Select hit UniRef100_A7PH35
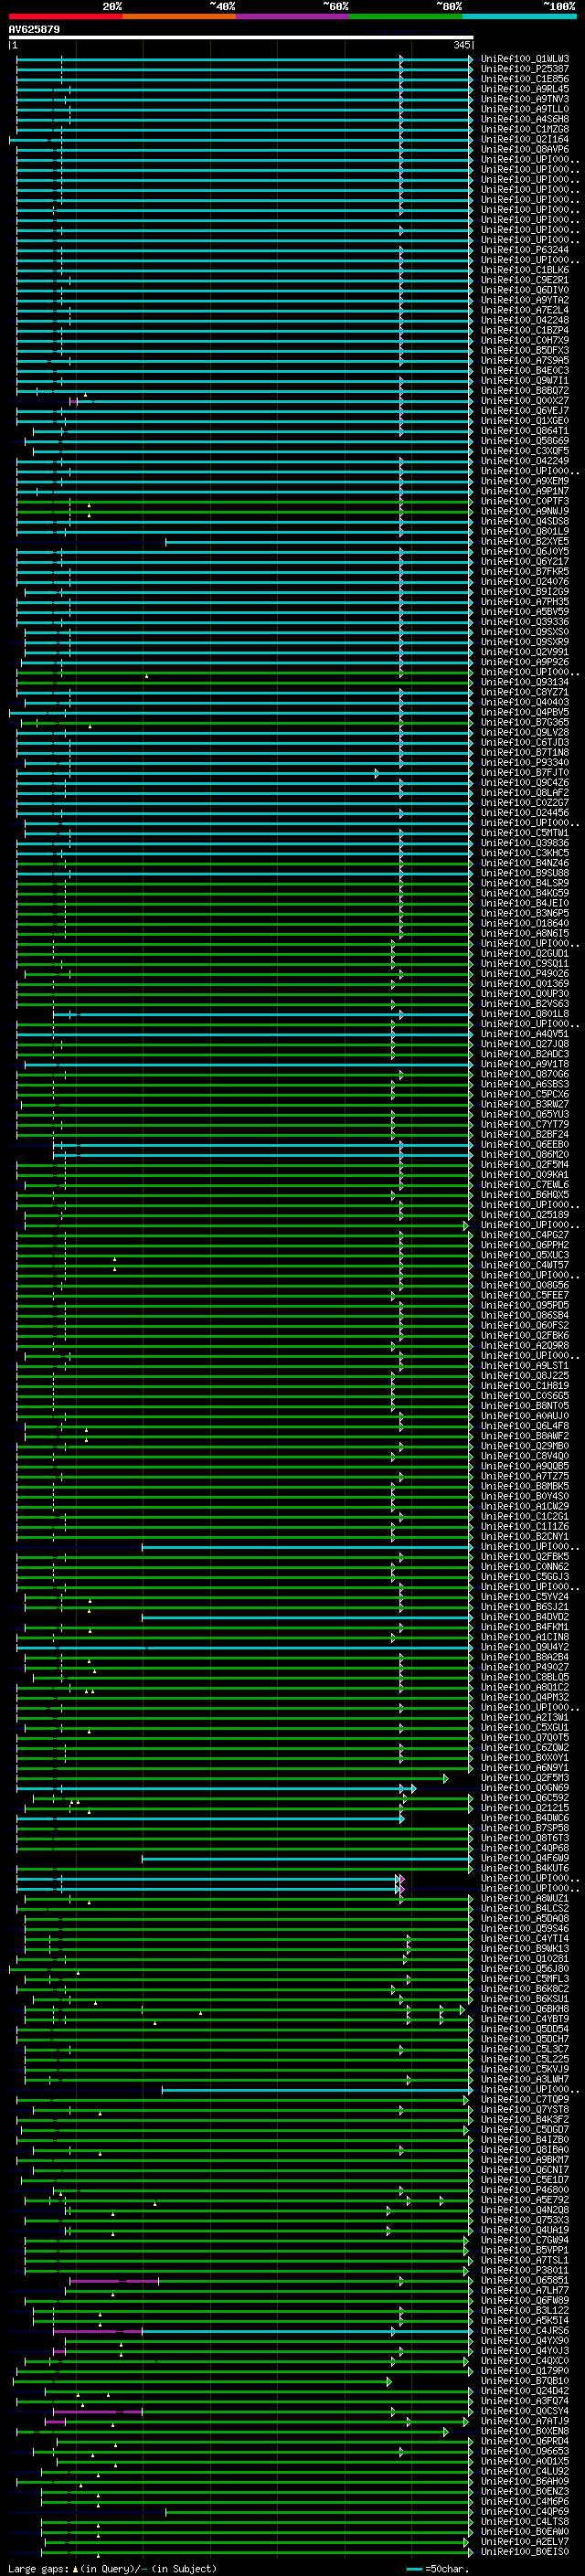This screenshot has height=2576, width=585. pos(525,601)
